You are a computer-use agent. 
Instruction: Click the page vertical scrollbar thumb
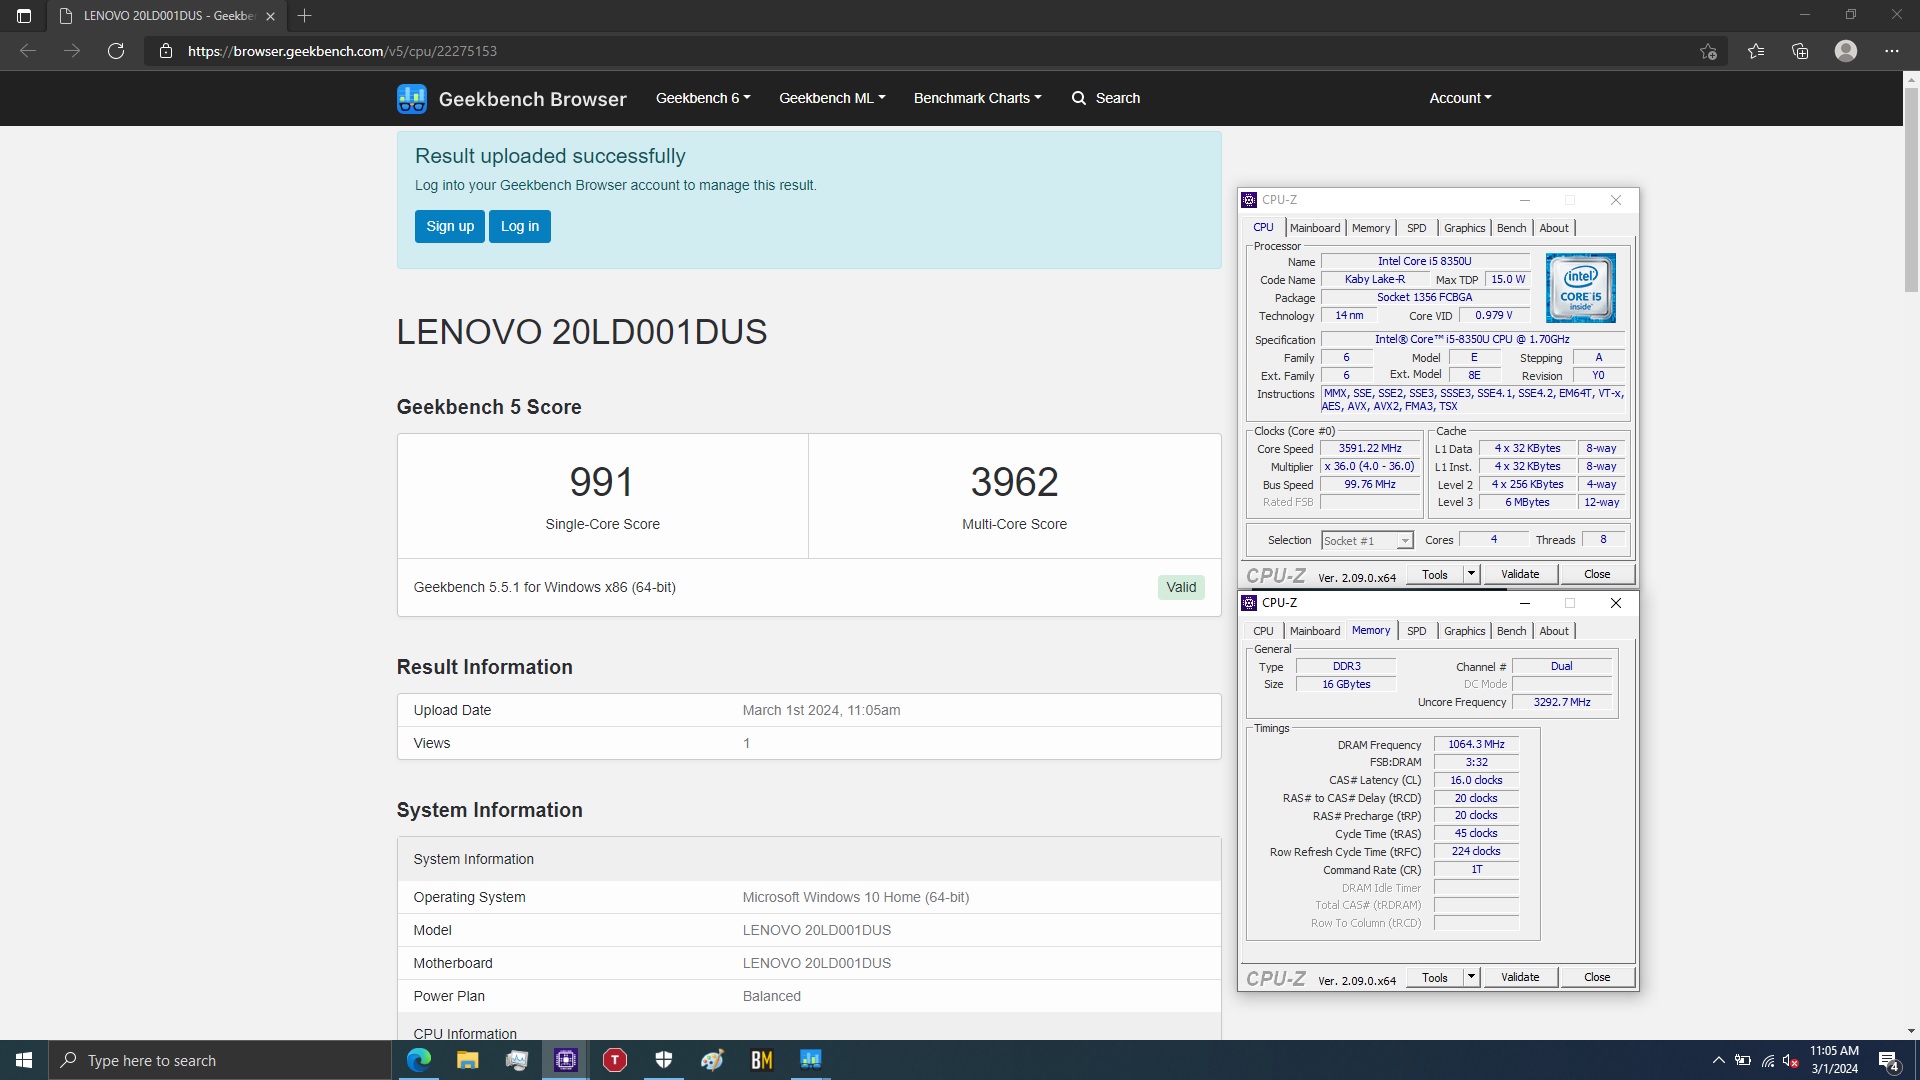point(1911,189)
